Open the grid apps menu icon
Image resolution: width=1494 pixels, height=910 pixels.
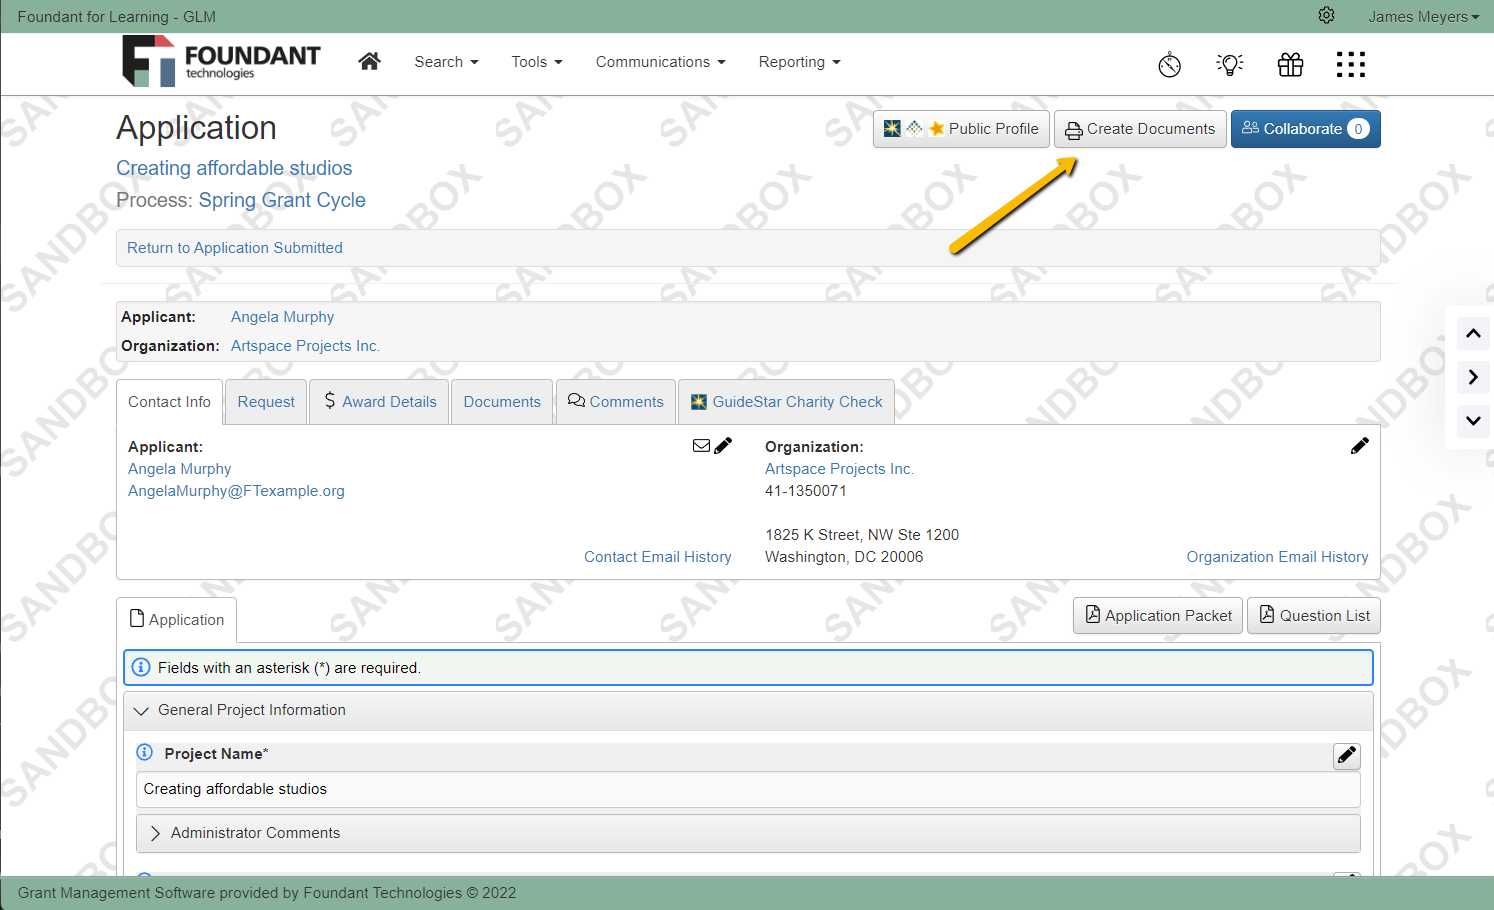pos(1350,64)
